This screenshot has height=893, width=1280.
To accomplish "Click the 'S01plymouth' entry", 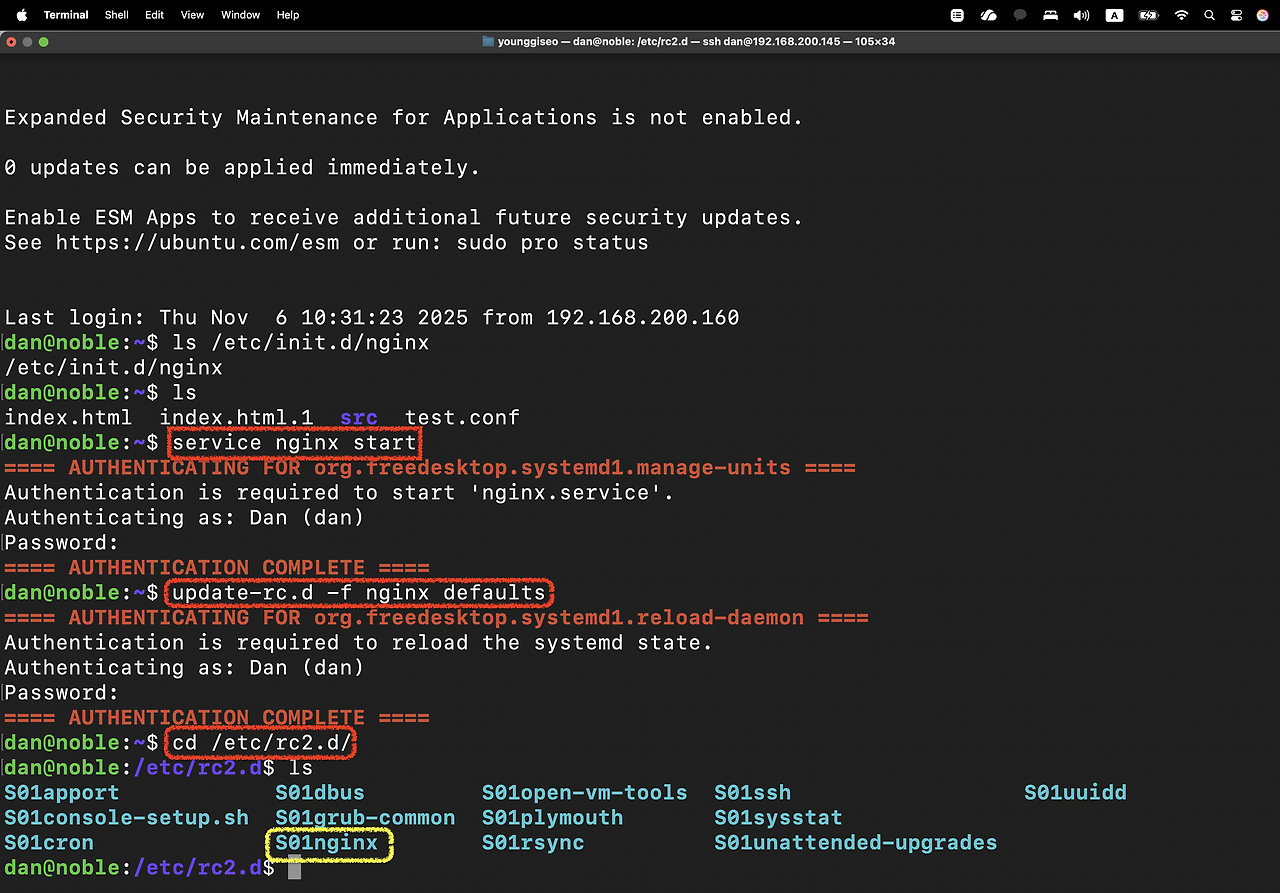I will click(x=552, y=818).
